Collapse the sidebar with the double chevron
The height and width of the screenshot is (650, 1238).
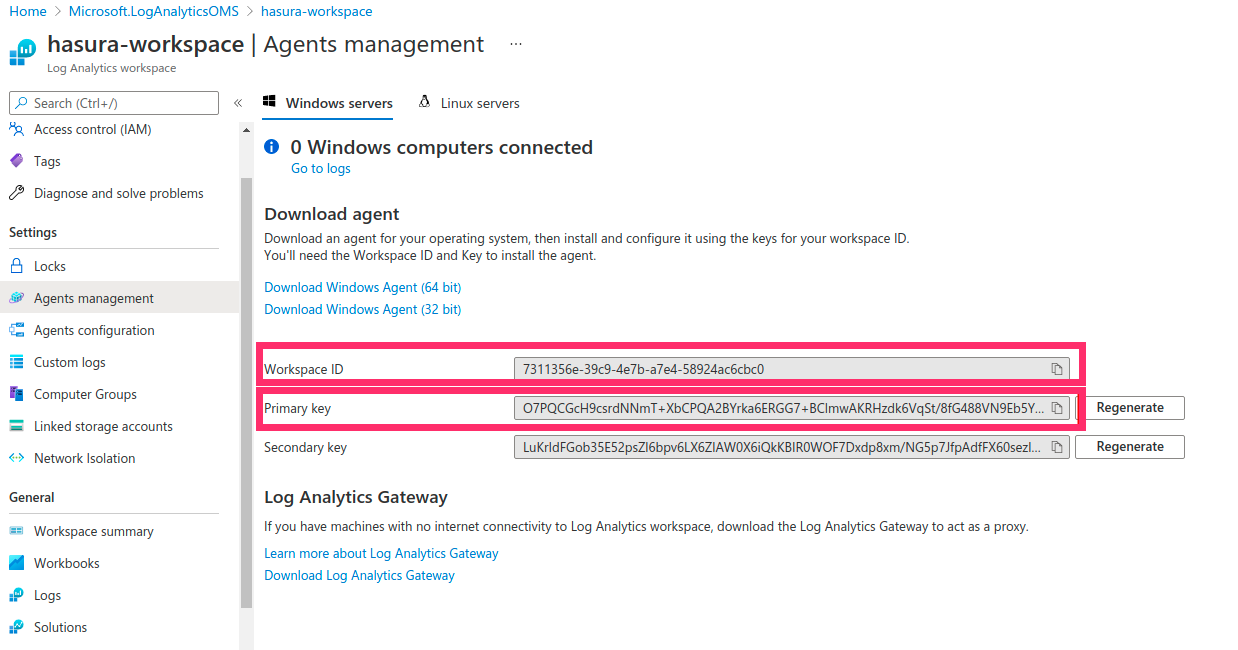(x=238, y=103)
